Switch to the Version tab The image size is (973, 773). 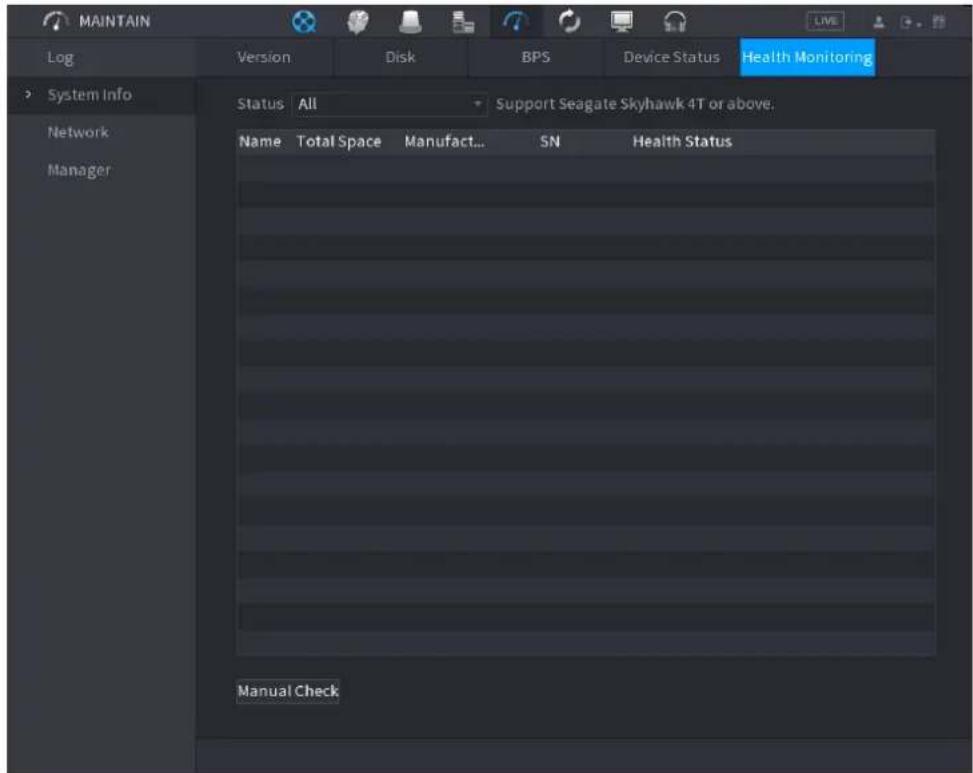tap(264, 57)
